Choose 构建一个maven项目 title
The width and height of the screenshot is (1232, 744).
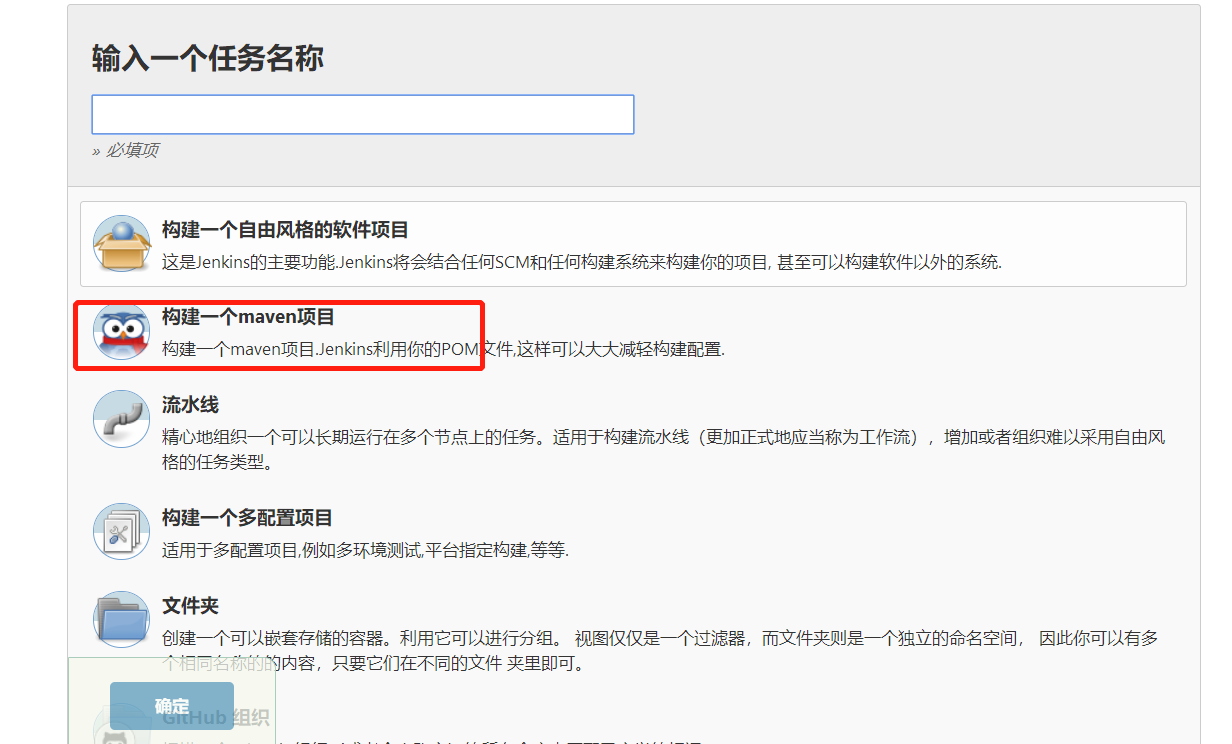pos(248,317)
